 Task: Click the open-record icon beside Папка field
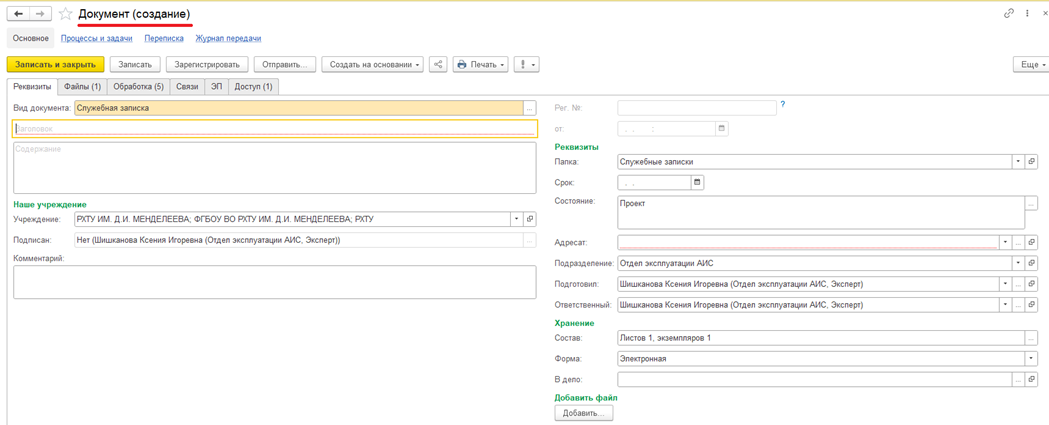(x=1031, y=162)
